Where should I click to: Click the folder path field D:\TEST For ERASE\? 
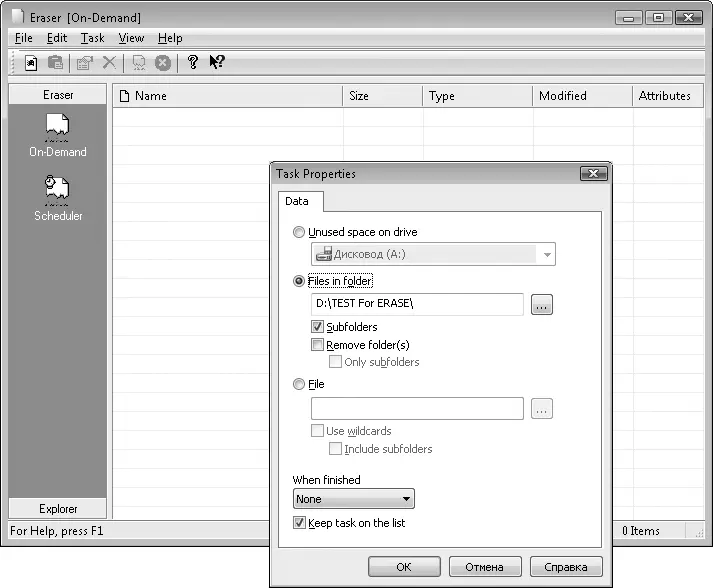pyautogui.click(x=417, y=304)
